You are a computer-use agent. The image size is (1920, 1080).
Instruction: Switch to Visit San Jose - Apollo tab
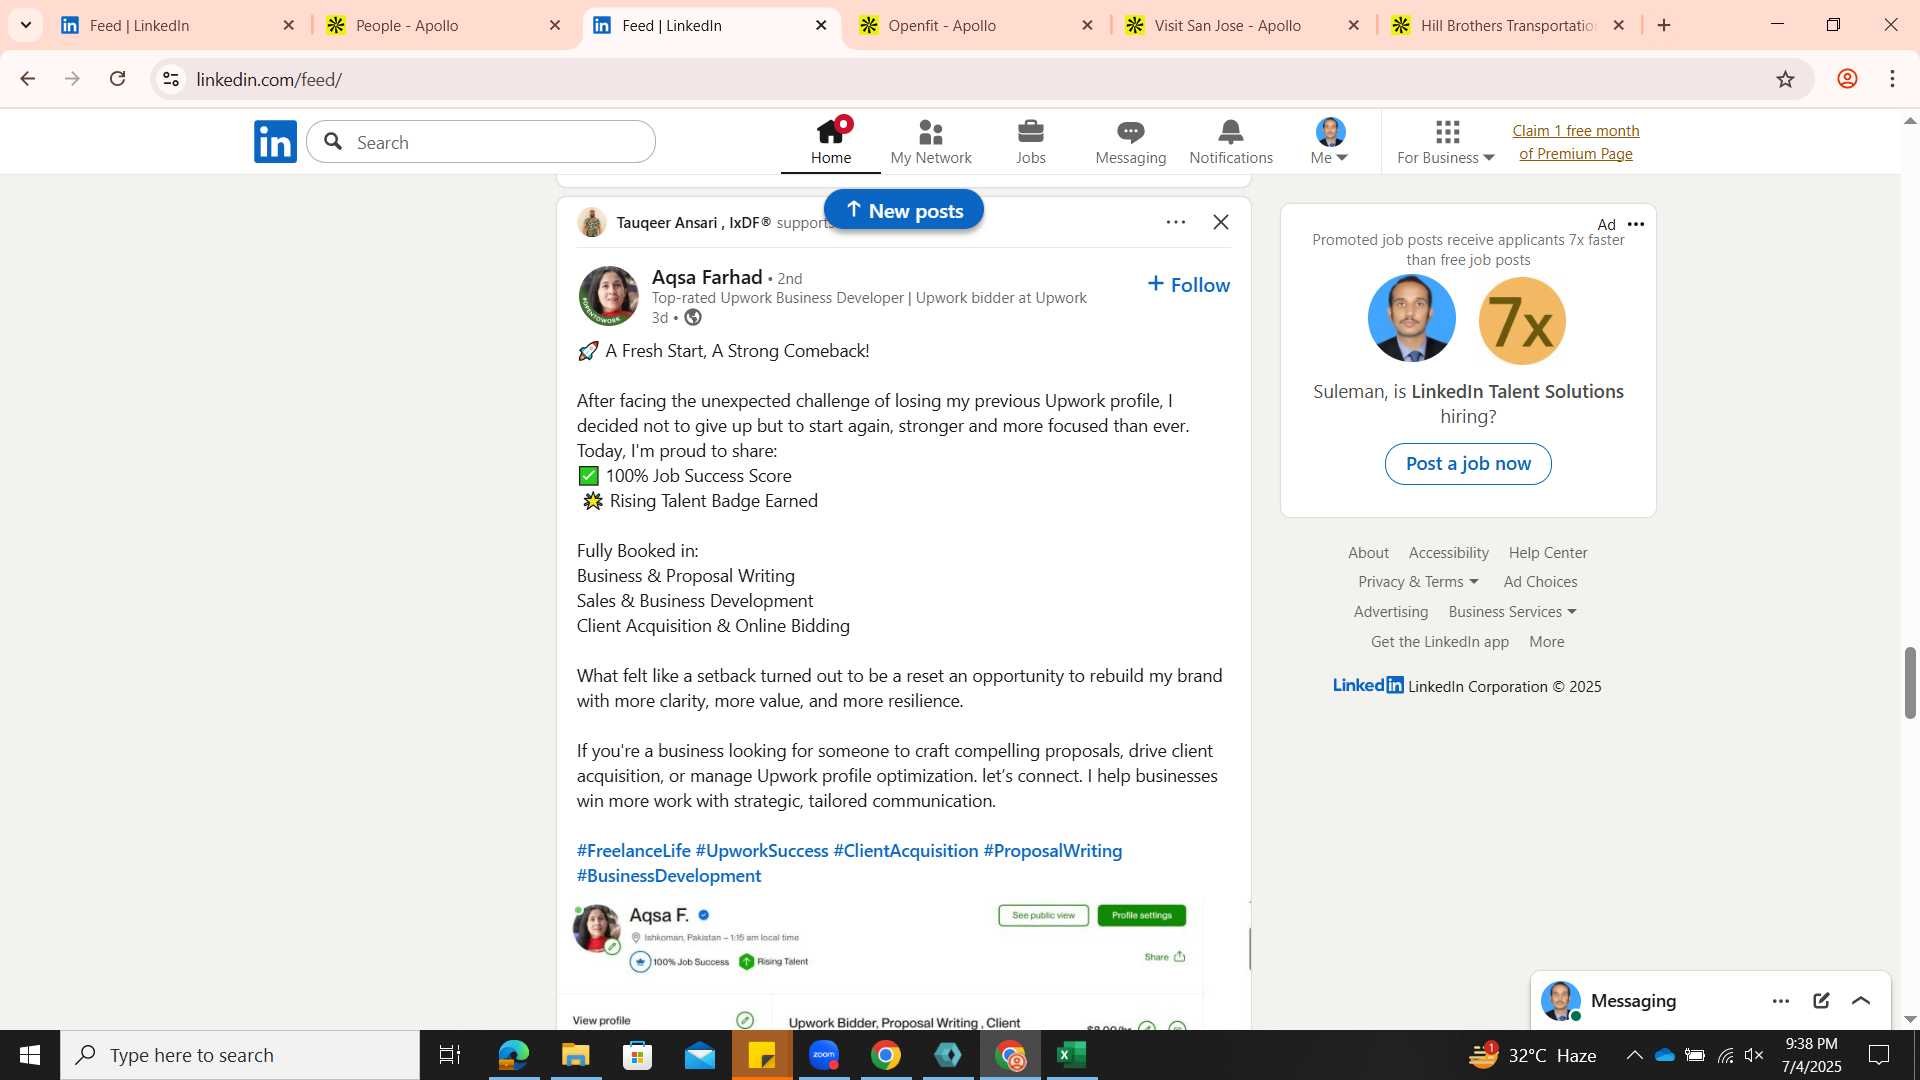(x=1242, y=25)
